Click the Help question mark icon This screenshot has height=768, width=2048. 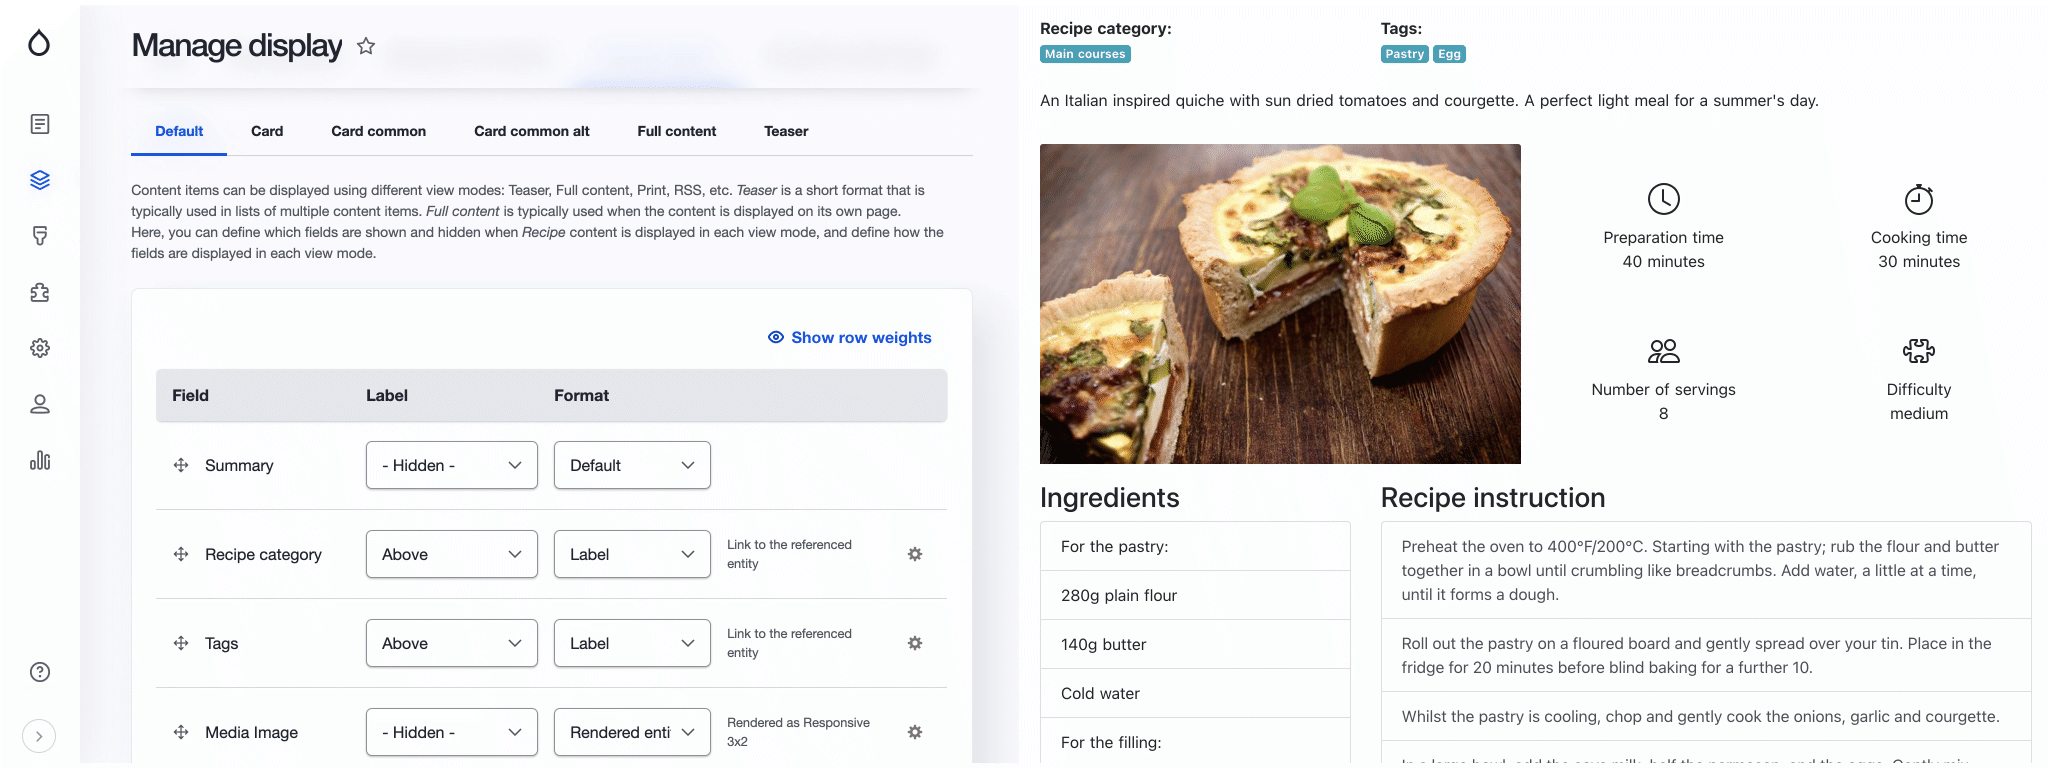40,672
